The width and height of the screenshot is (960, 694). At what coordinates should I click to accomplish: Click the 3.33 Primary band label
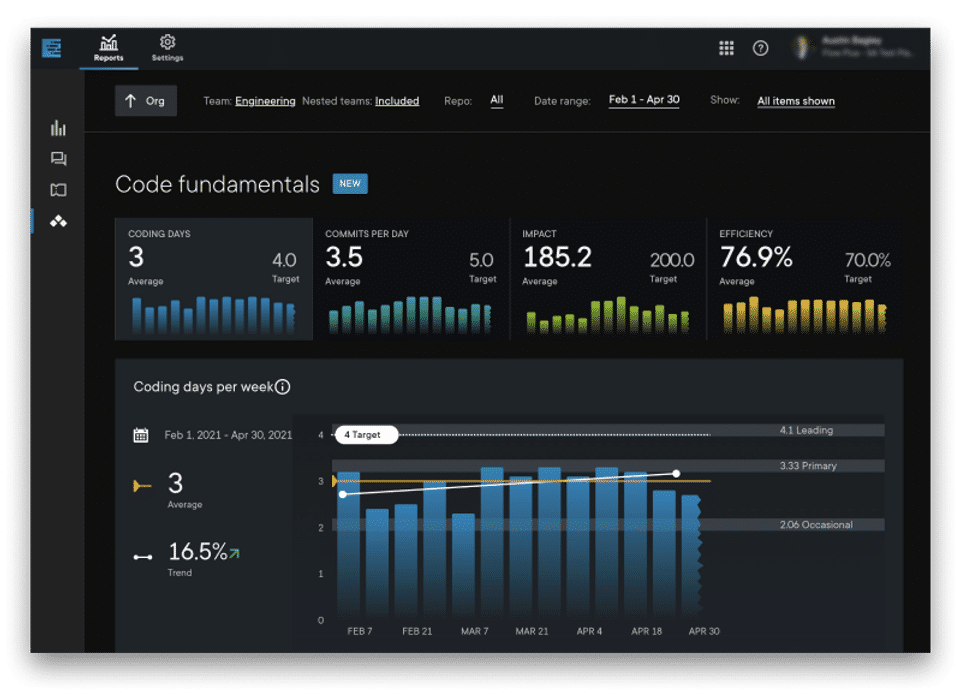(808, 466)
